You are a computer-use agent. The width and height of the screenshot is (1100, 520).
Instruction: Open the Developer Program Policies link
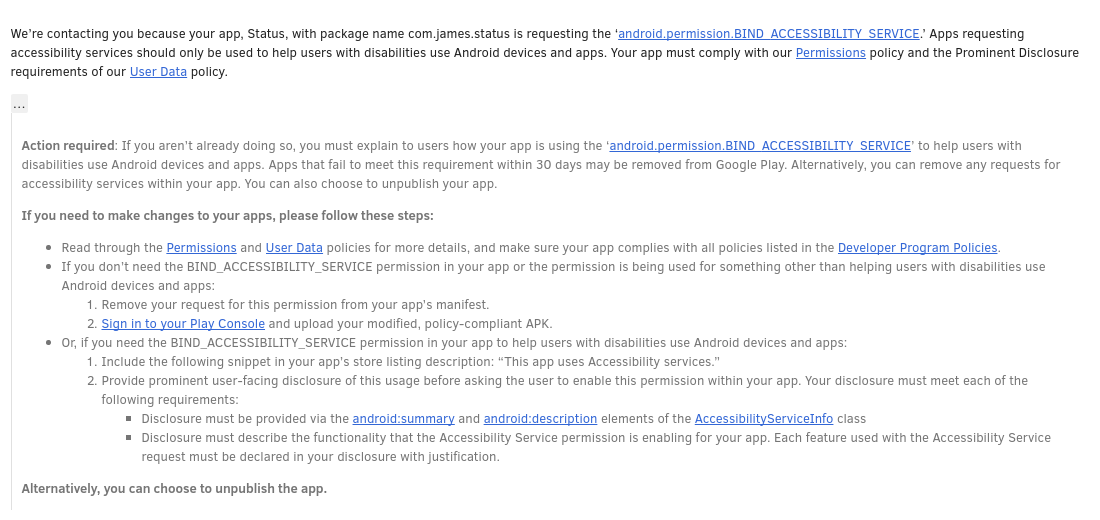(x=917, y=248)
